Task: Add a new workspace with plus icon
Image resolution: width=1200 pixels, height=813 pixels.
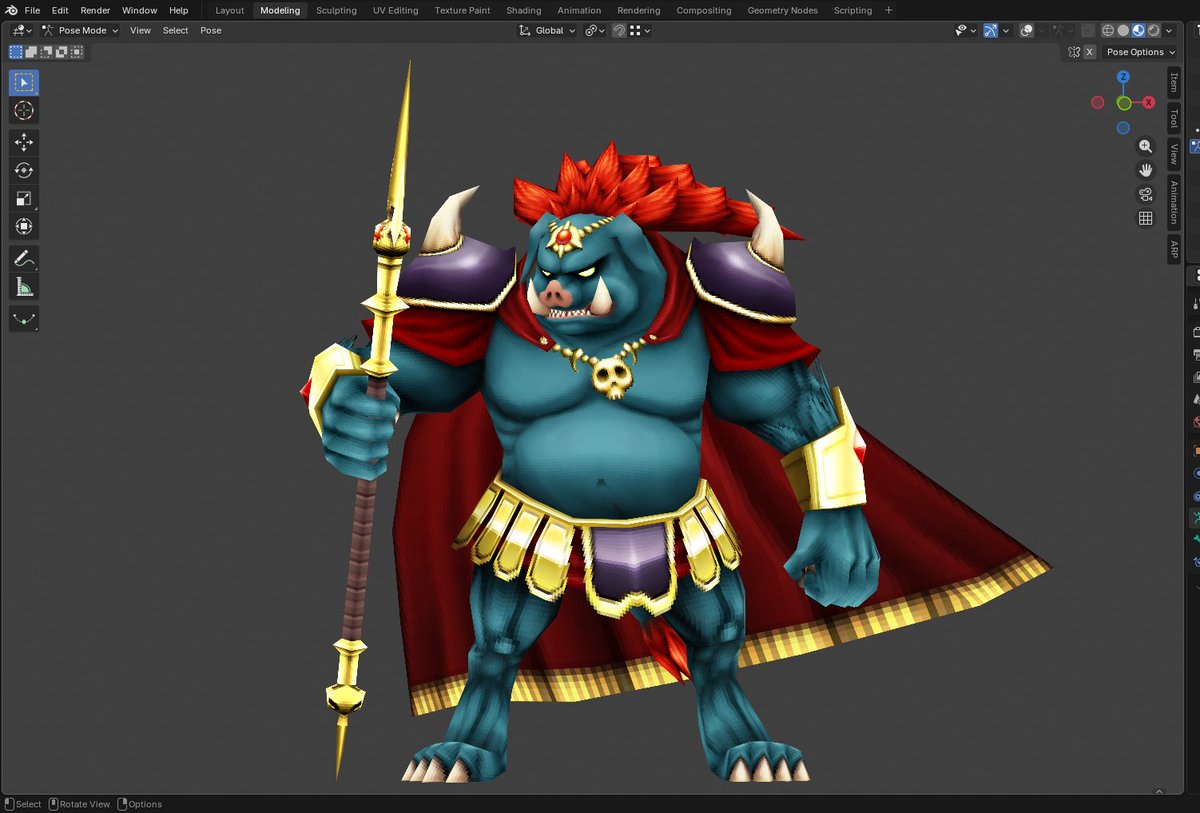Action: click(889, 10)
